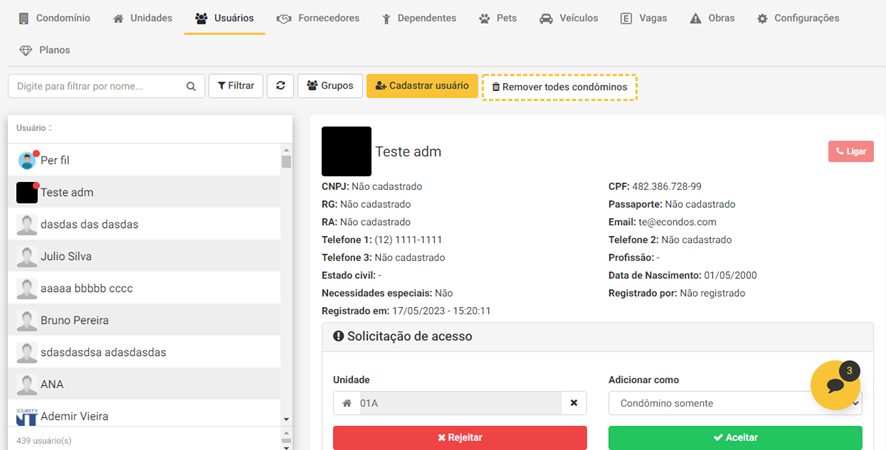Open the Filtrar options
Image resolution: width=886 pixels, height=450 pixels.
coord(236,86)
